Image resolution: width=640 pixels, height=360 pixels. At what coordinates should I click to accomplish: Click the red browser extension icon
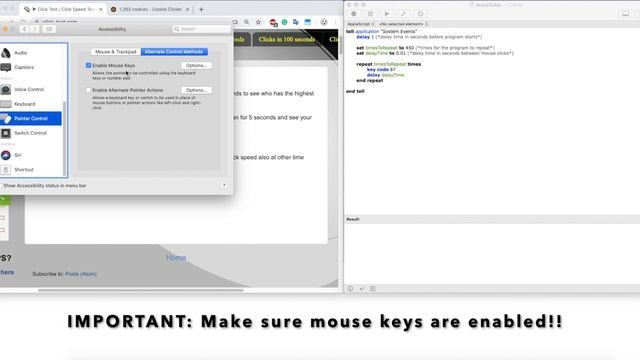pyautogui.click(x=273, y=22)
